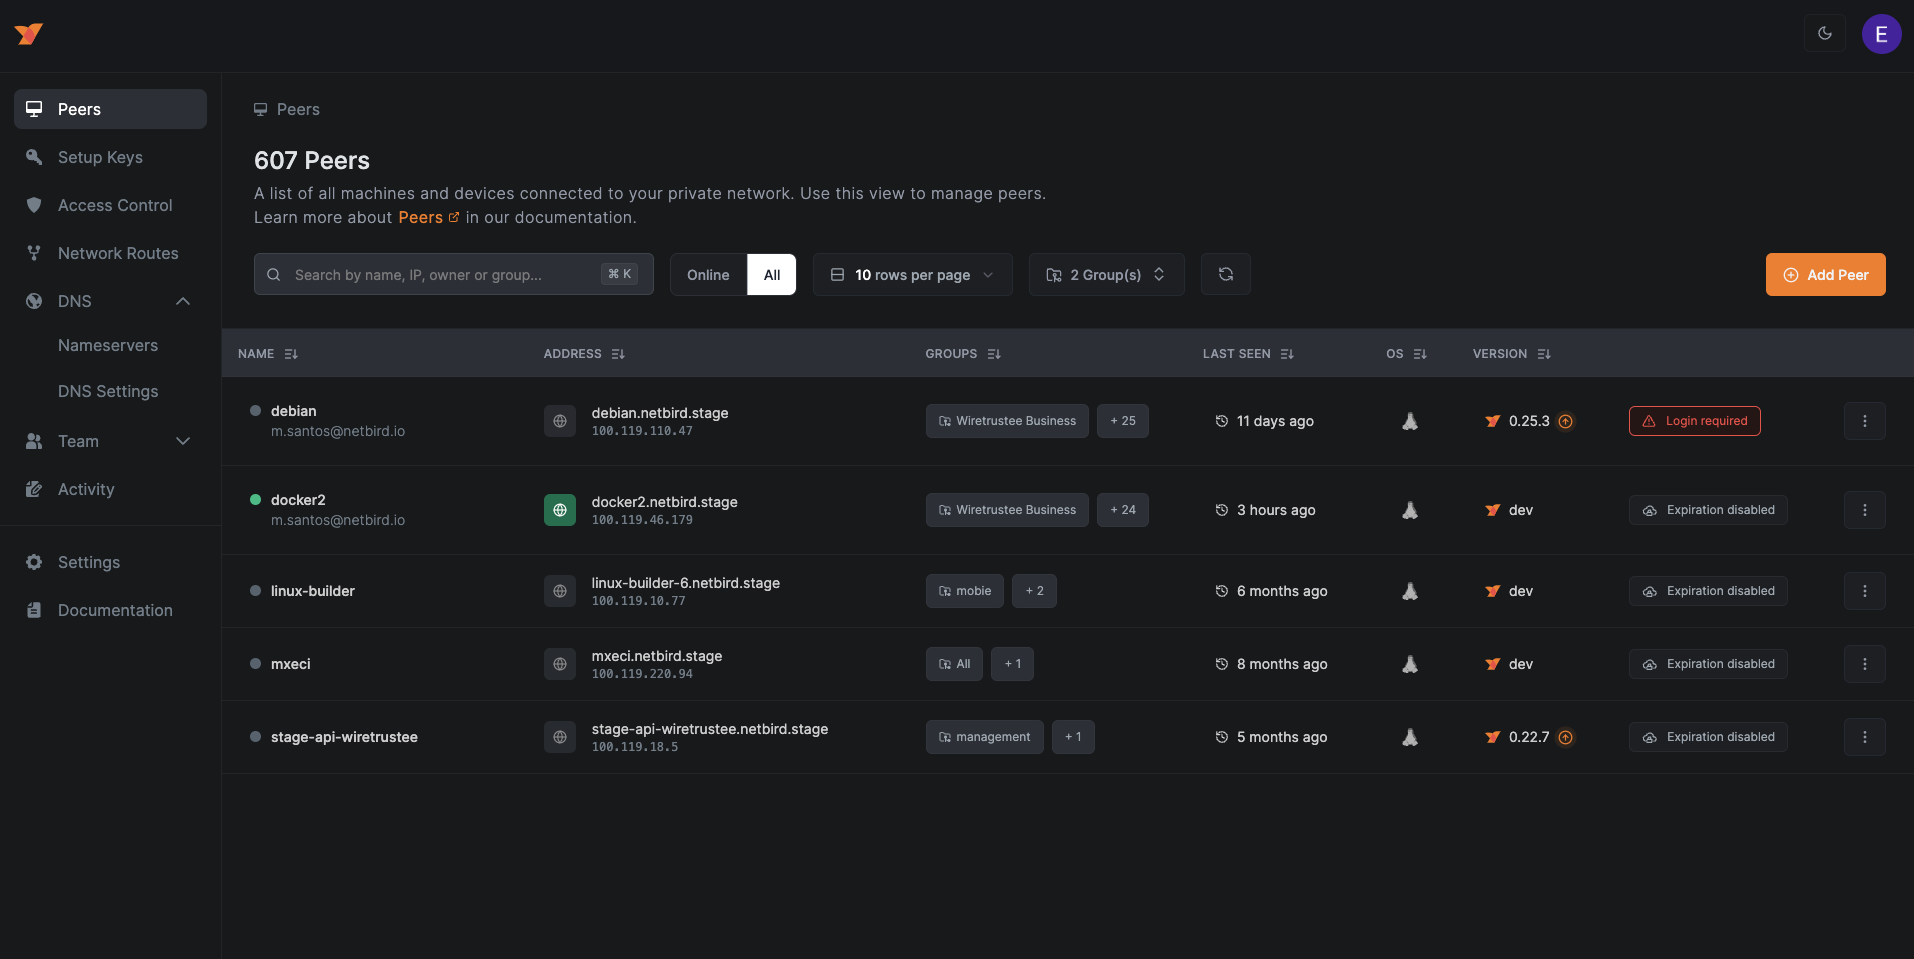Click the globe icon for linux-builder-6

point(560,591)
